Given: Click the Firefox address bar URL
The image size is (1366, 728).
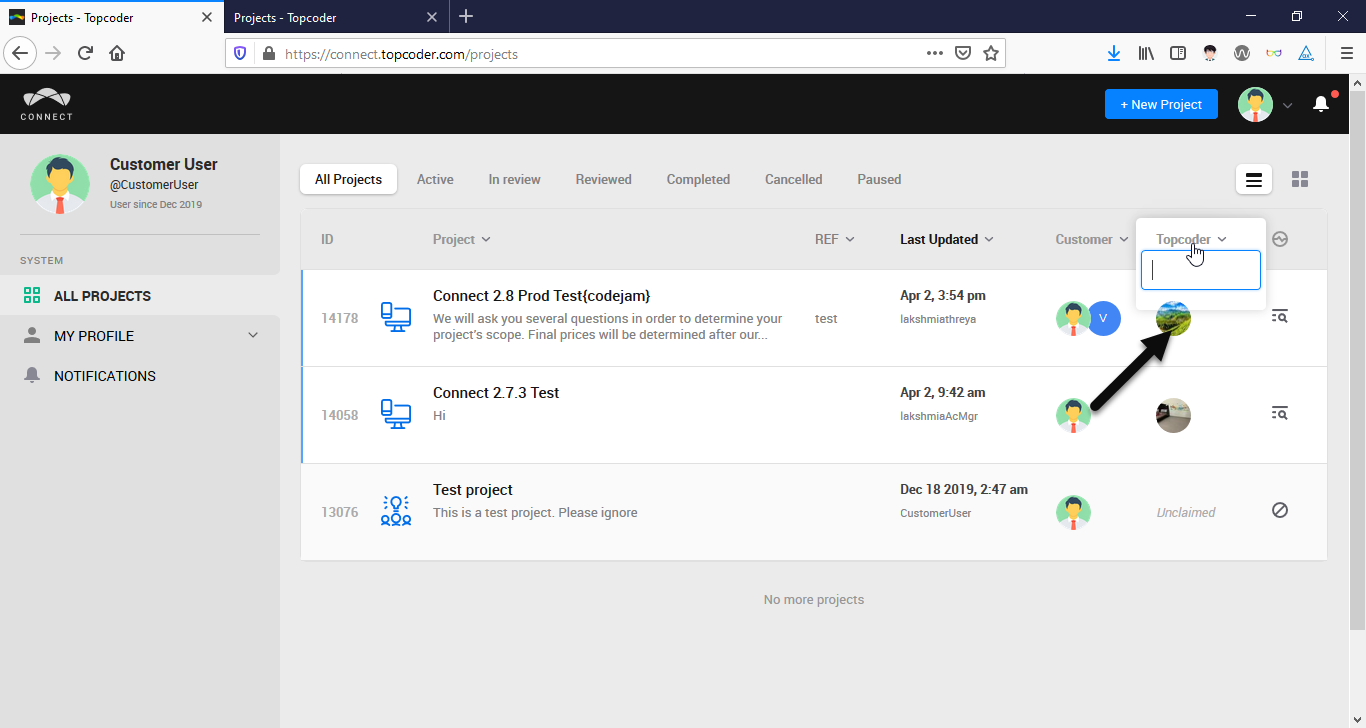Looking at the screenshot, I should coord(401,54).
